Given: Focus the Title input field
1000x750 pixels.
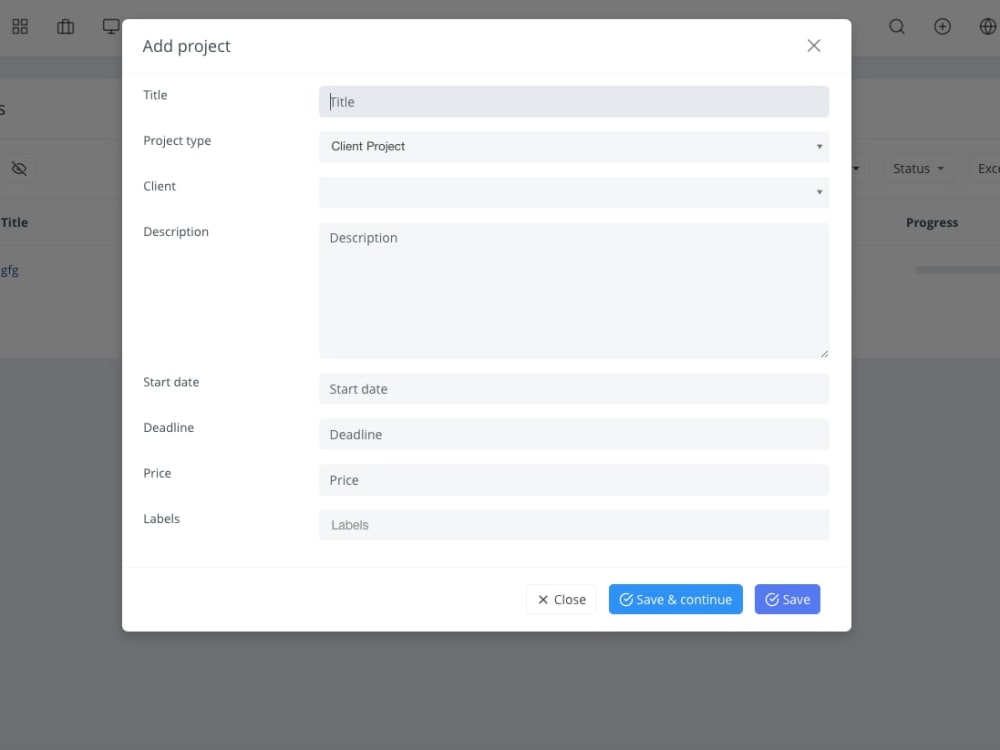Looking at the screenshot, I should 574,101.
